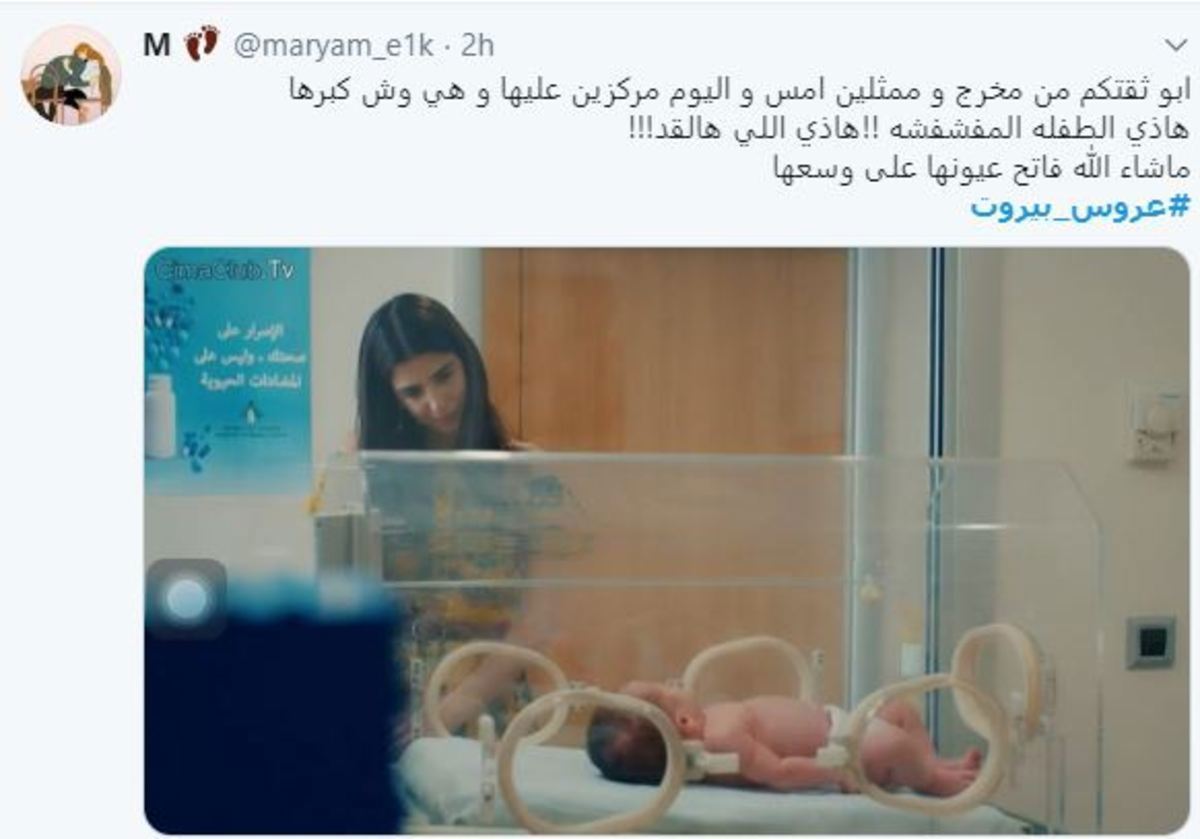1200x839 pixels.
Task: Tap the round white circle overlay button
Action: point(186,599)
